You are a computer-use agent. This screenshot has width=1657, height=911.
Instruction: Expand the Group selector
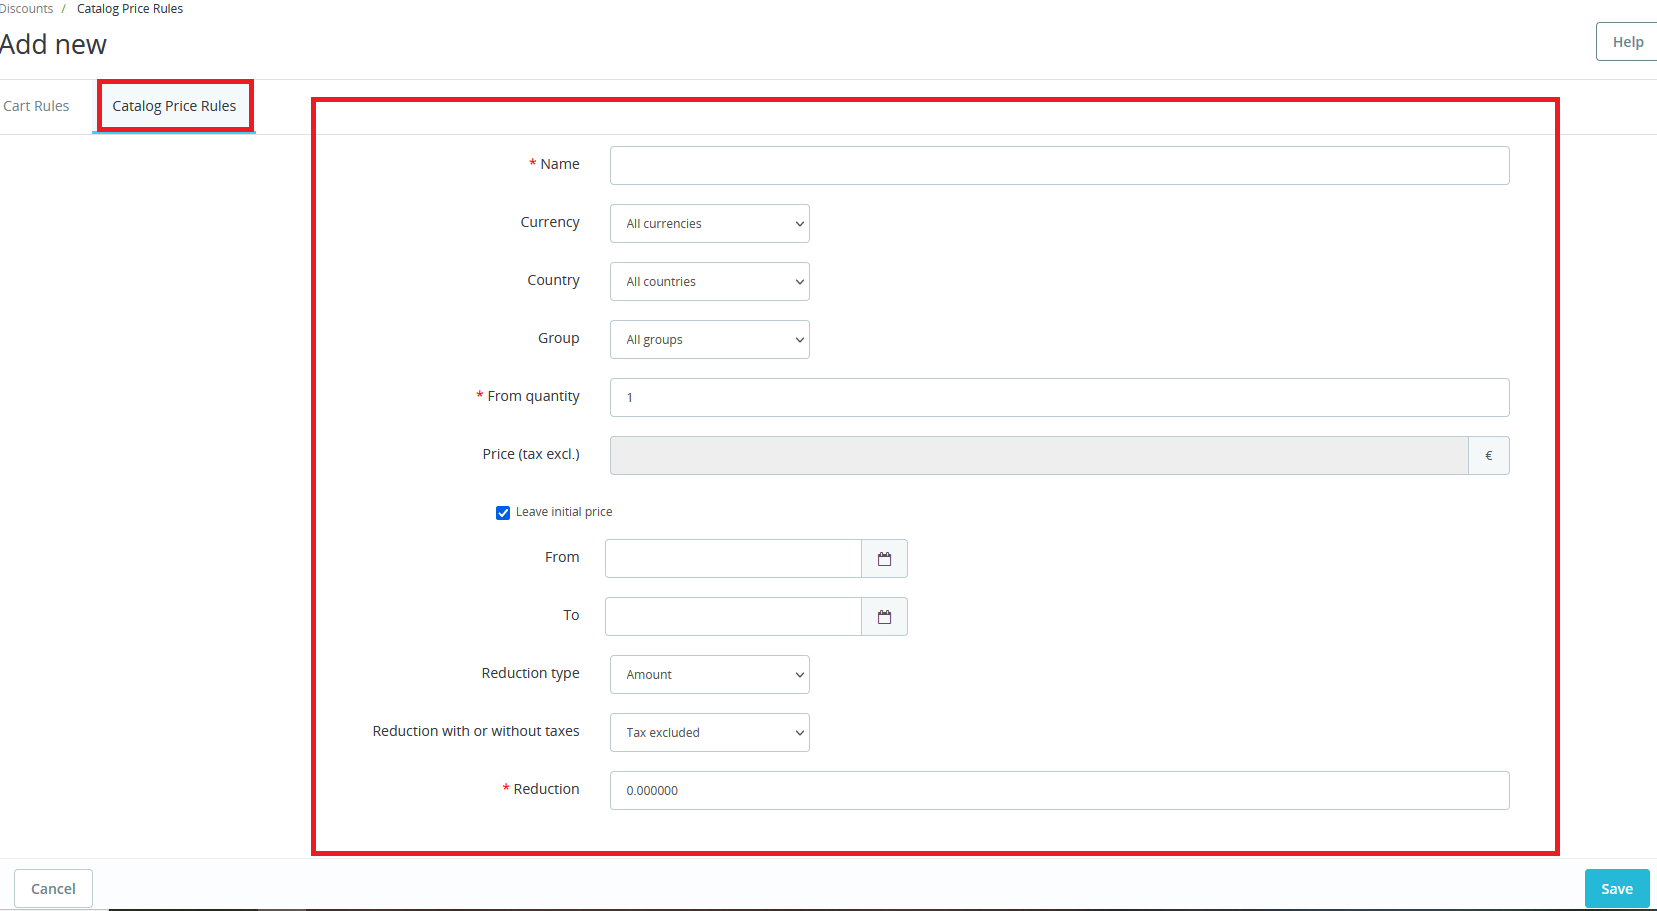point(709,340)
